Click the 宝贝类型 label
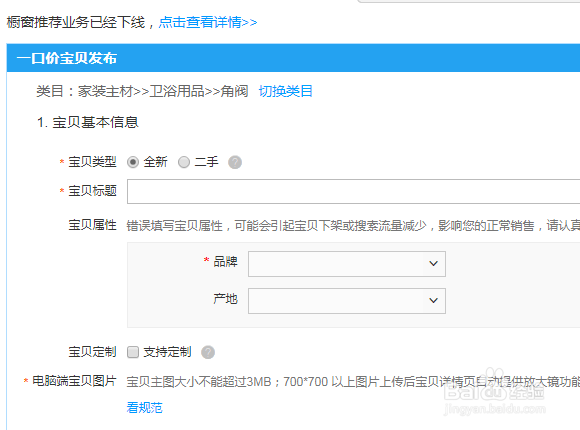580x430 pixels. [x=92, y=162]
